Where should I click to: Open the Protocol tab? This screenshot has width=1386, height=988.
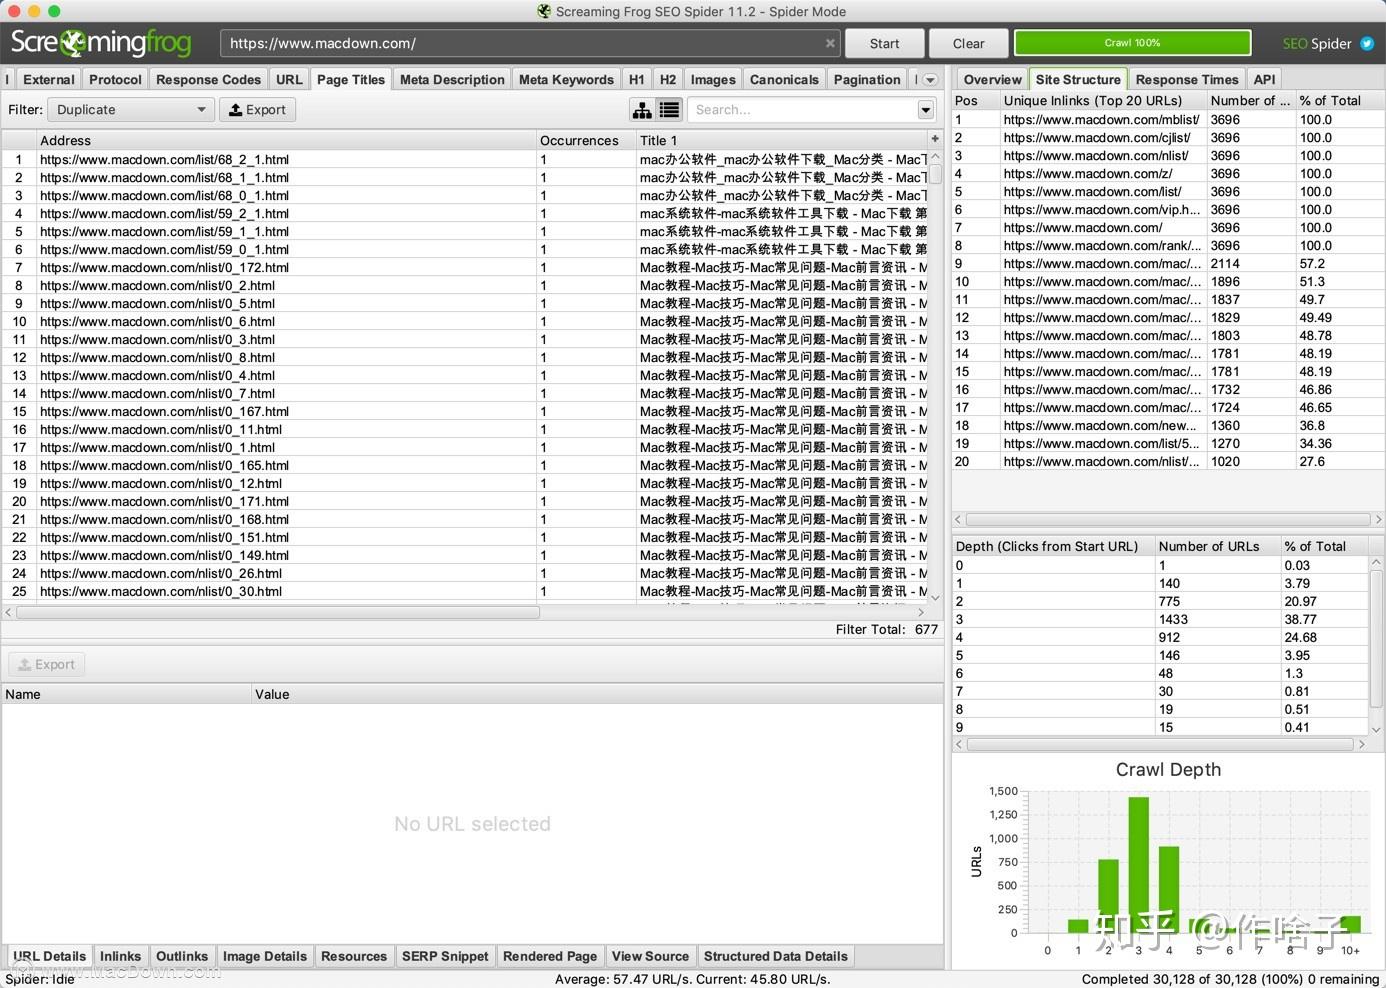pyautogui.click(x=115, y=80)
